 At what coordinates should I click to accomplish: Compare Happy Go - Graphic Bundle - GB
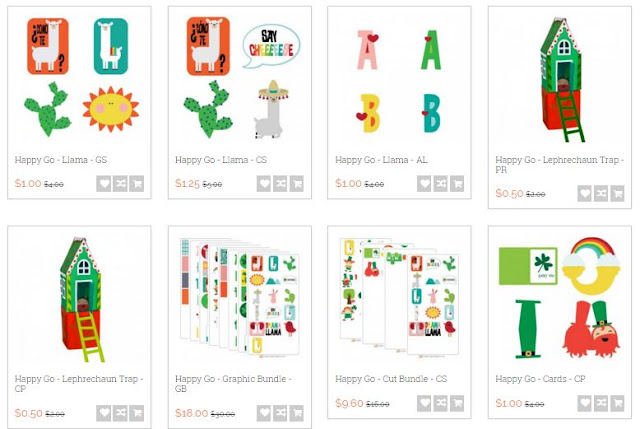[280, 413]
